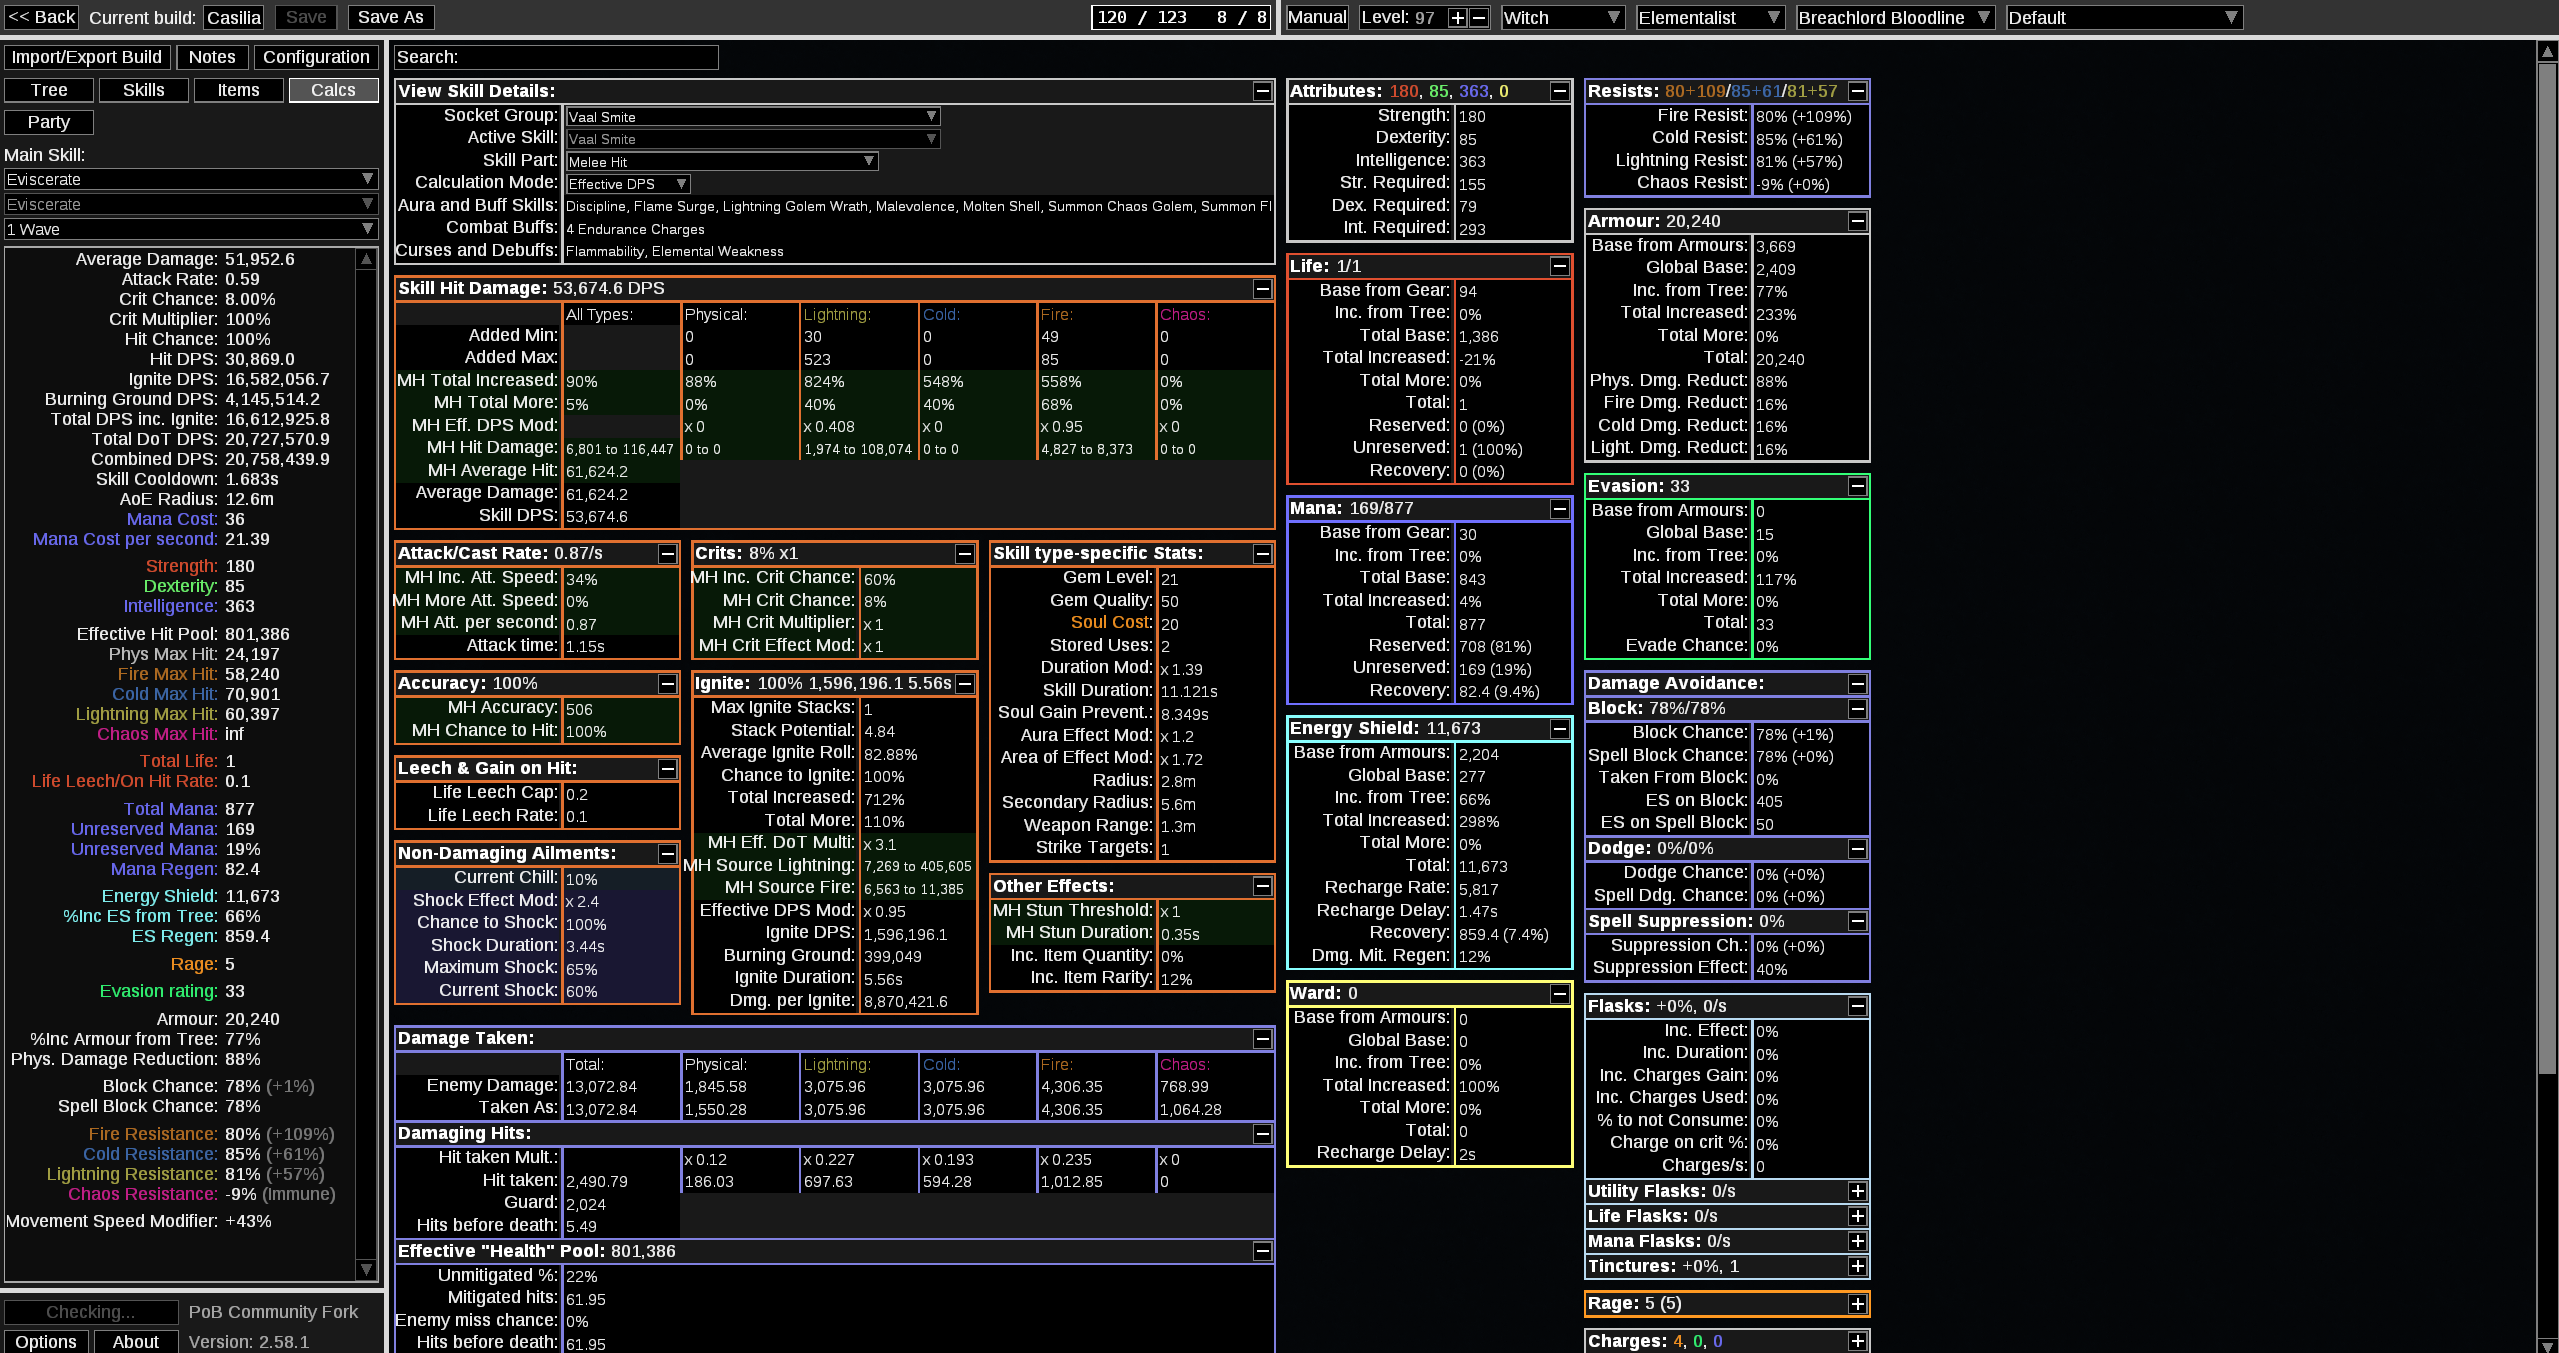Image resolution: width=2559 pixels, height=1353 pixels.
Task: Expand the Utility Flasks section
Action: click(x=1857, y=1191)
